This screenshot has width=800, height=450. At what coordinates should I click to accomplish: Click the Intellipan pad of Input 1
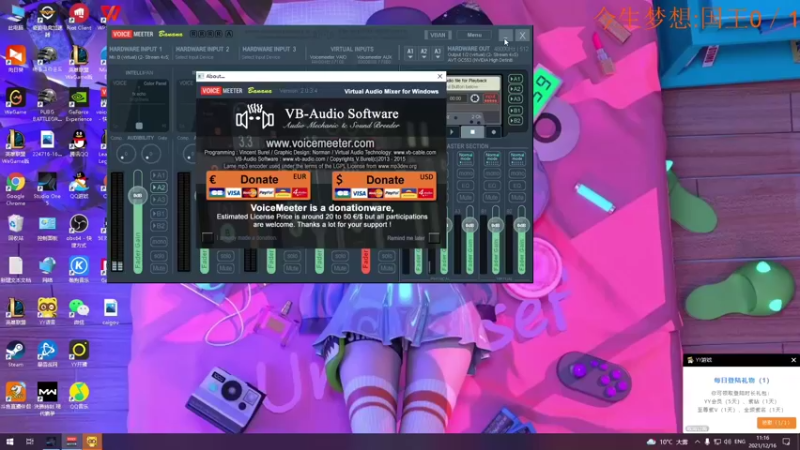click(x=140, y=105)
